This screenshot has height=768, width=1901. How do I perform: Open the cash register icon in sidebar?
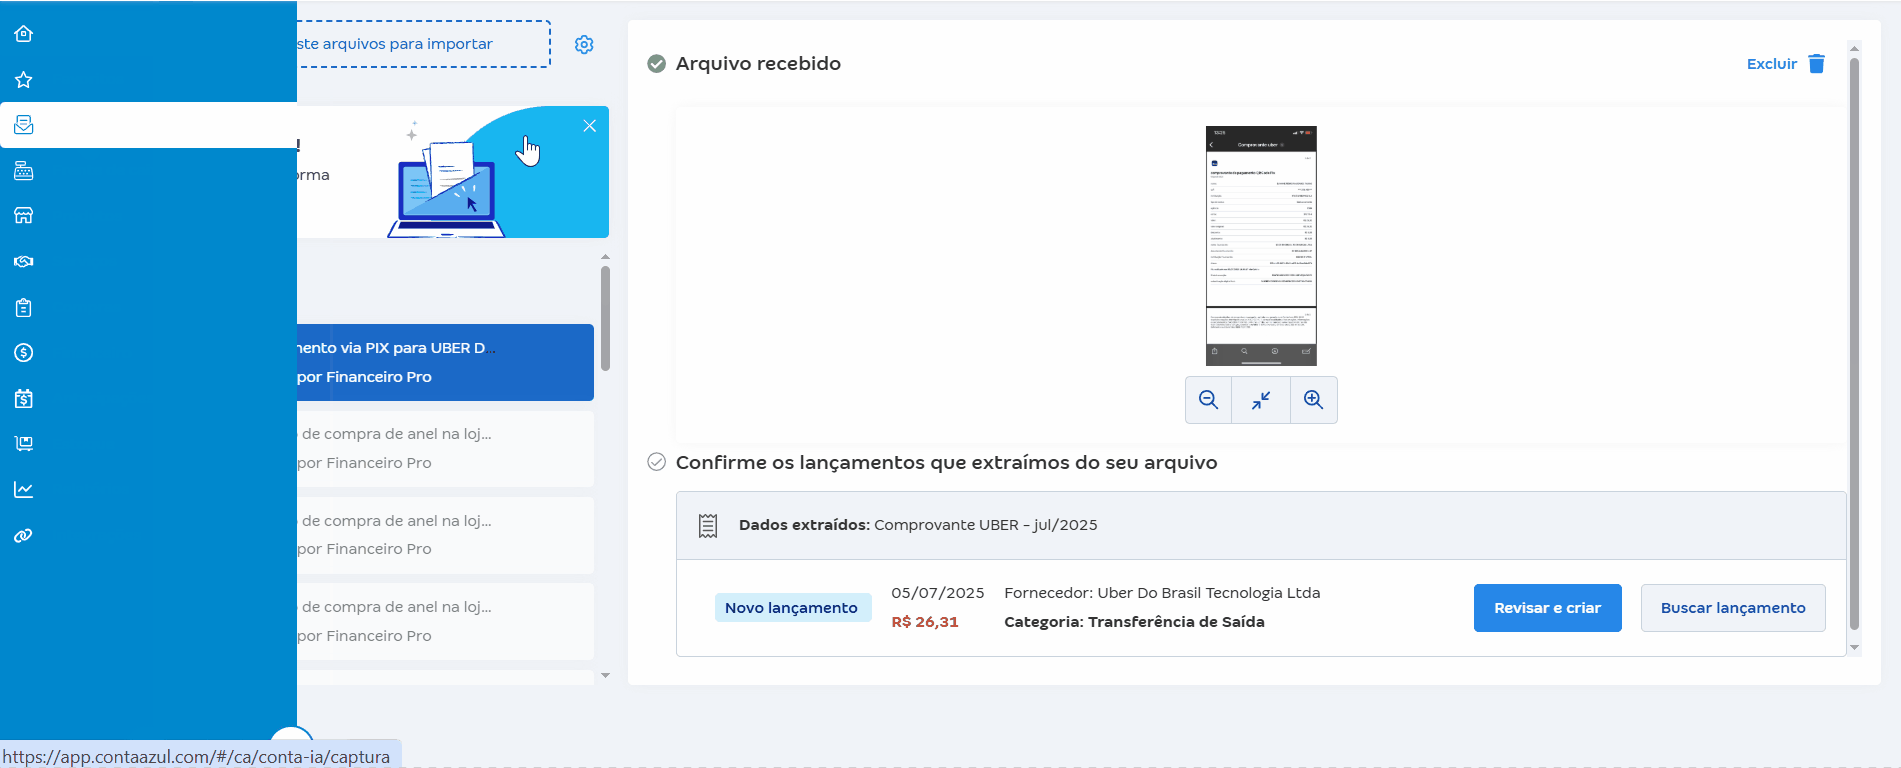(24, 171)
